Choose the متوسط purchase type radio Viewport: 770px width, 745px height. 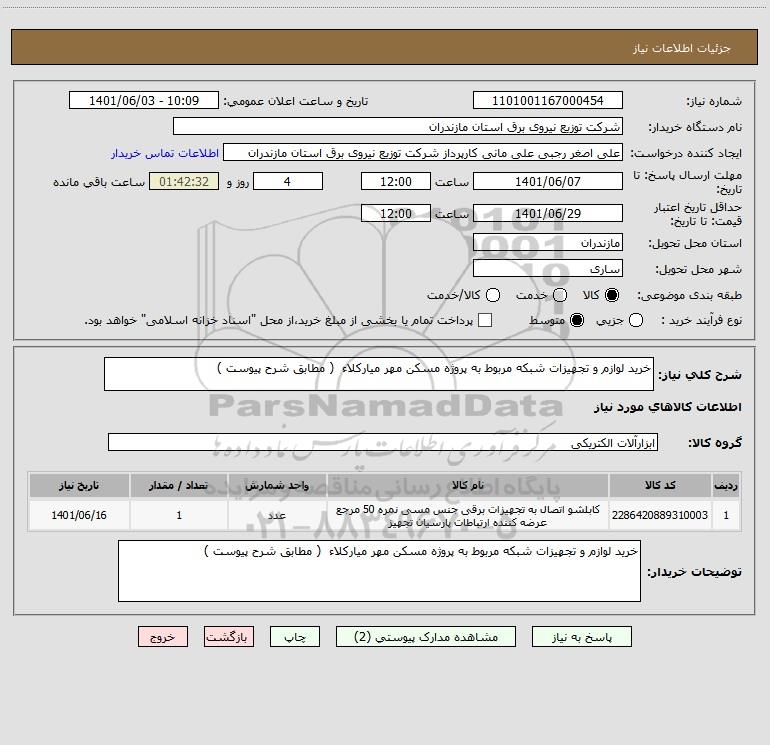coord(577,320)
